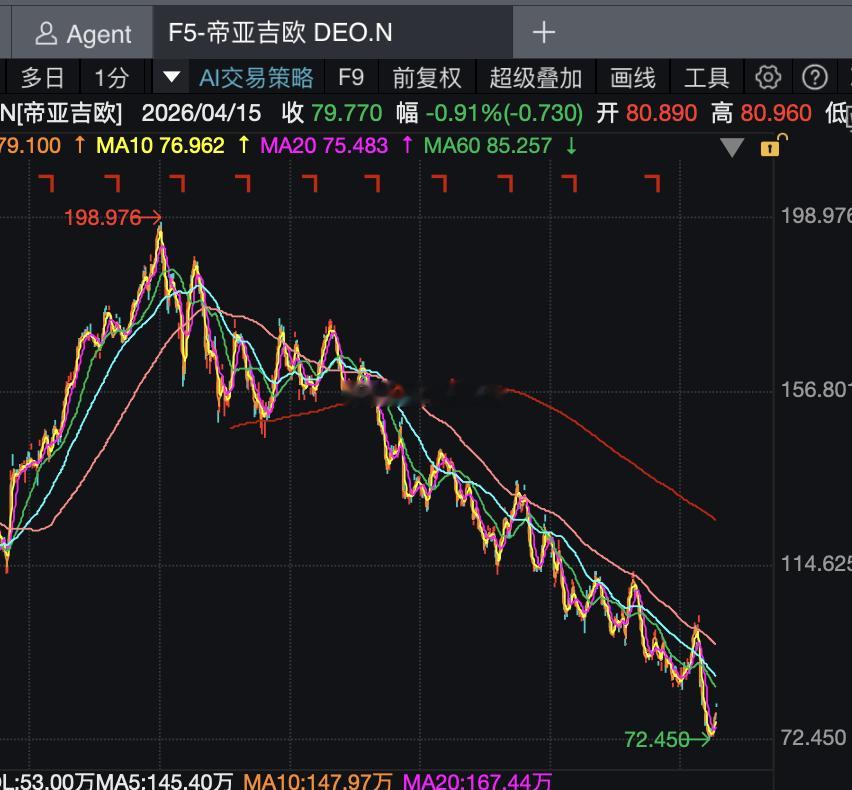Open chart settings gear icon
This screenshot has height=790, width=852.
click(768, 77)
